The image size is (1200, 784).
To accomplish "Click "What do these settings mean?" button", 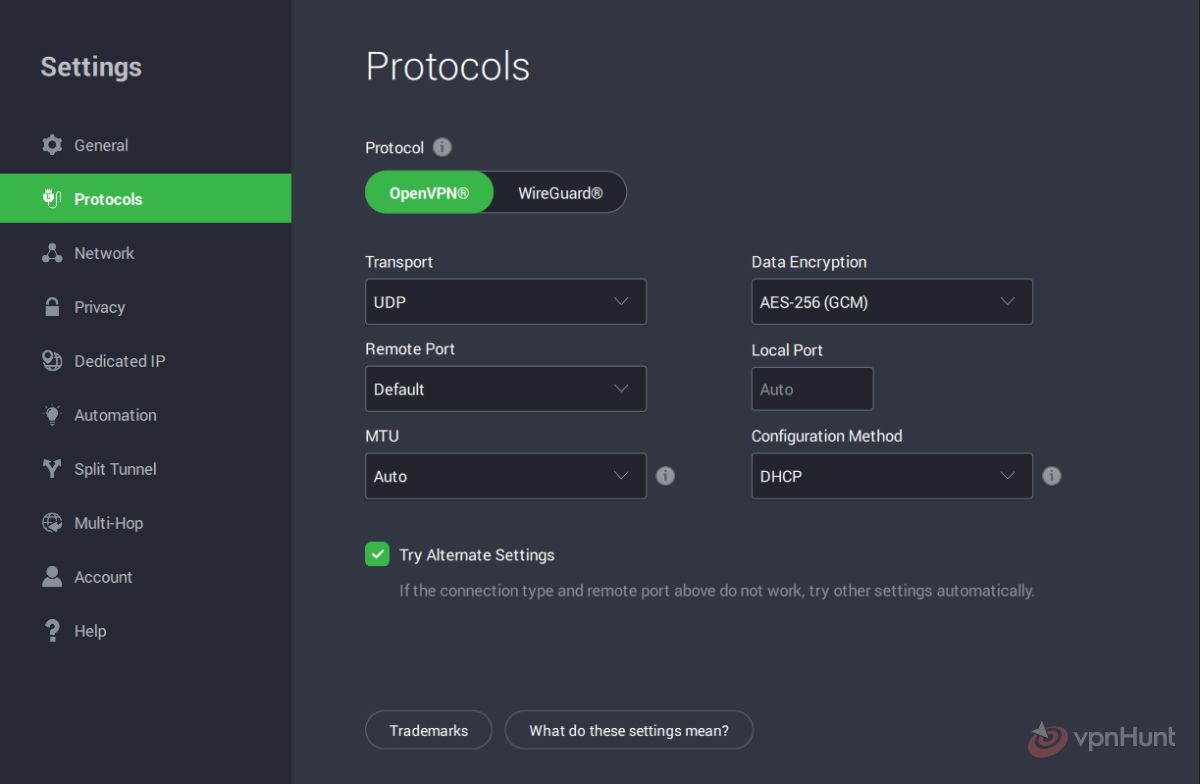I will [629, 730].
